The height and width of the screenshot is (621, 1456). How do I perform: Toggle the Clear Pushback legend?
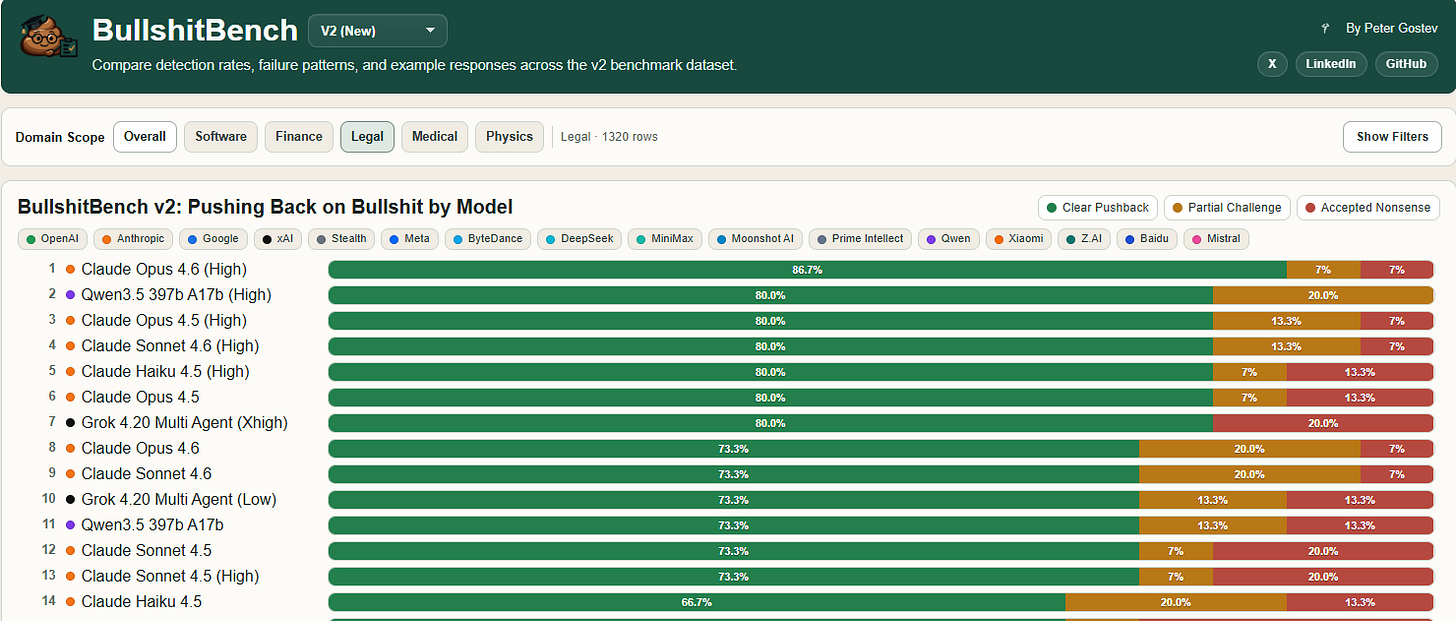coord(1097,207)
